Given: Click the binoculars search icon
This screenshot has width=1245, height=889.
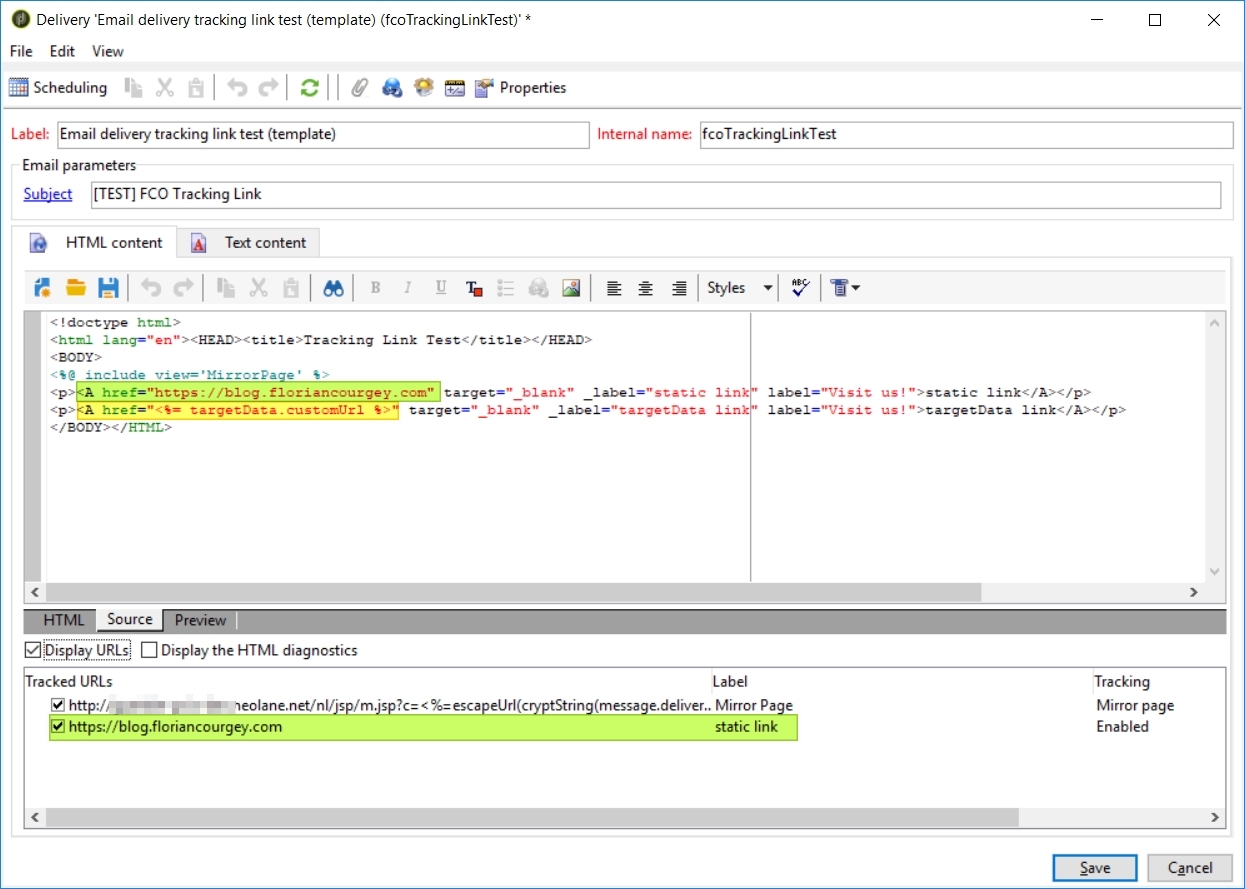Looking at the screenshot, I should [x=334, y=288].
